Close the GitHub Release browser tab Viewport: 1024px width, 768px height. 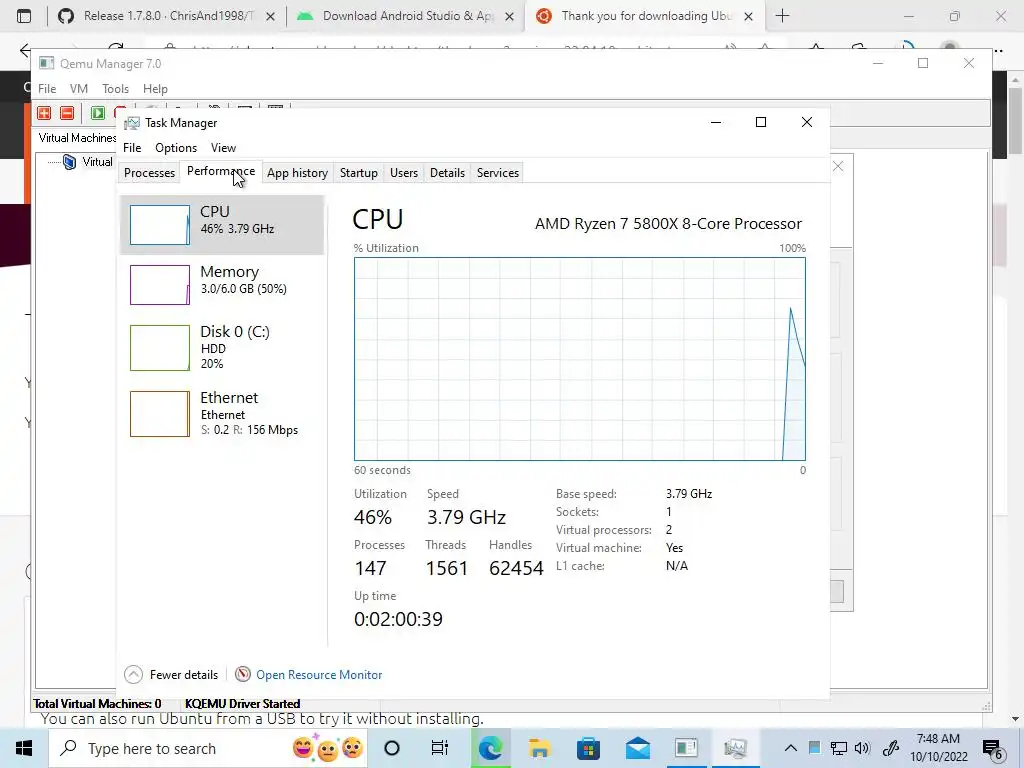coord(270,16)
